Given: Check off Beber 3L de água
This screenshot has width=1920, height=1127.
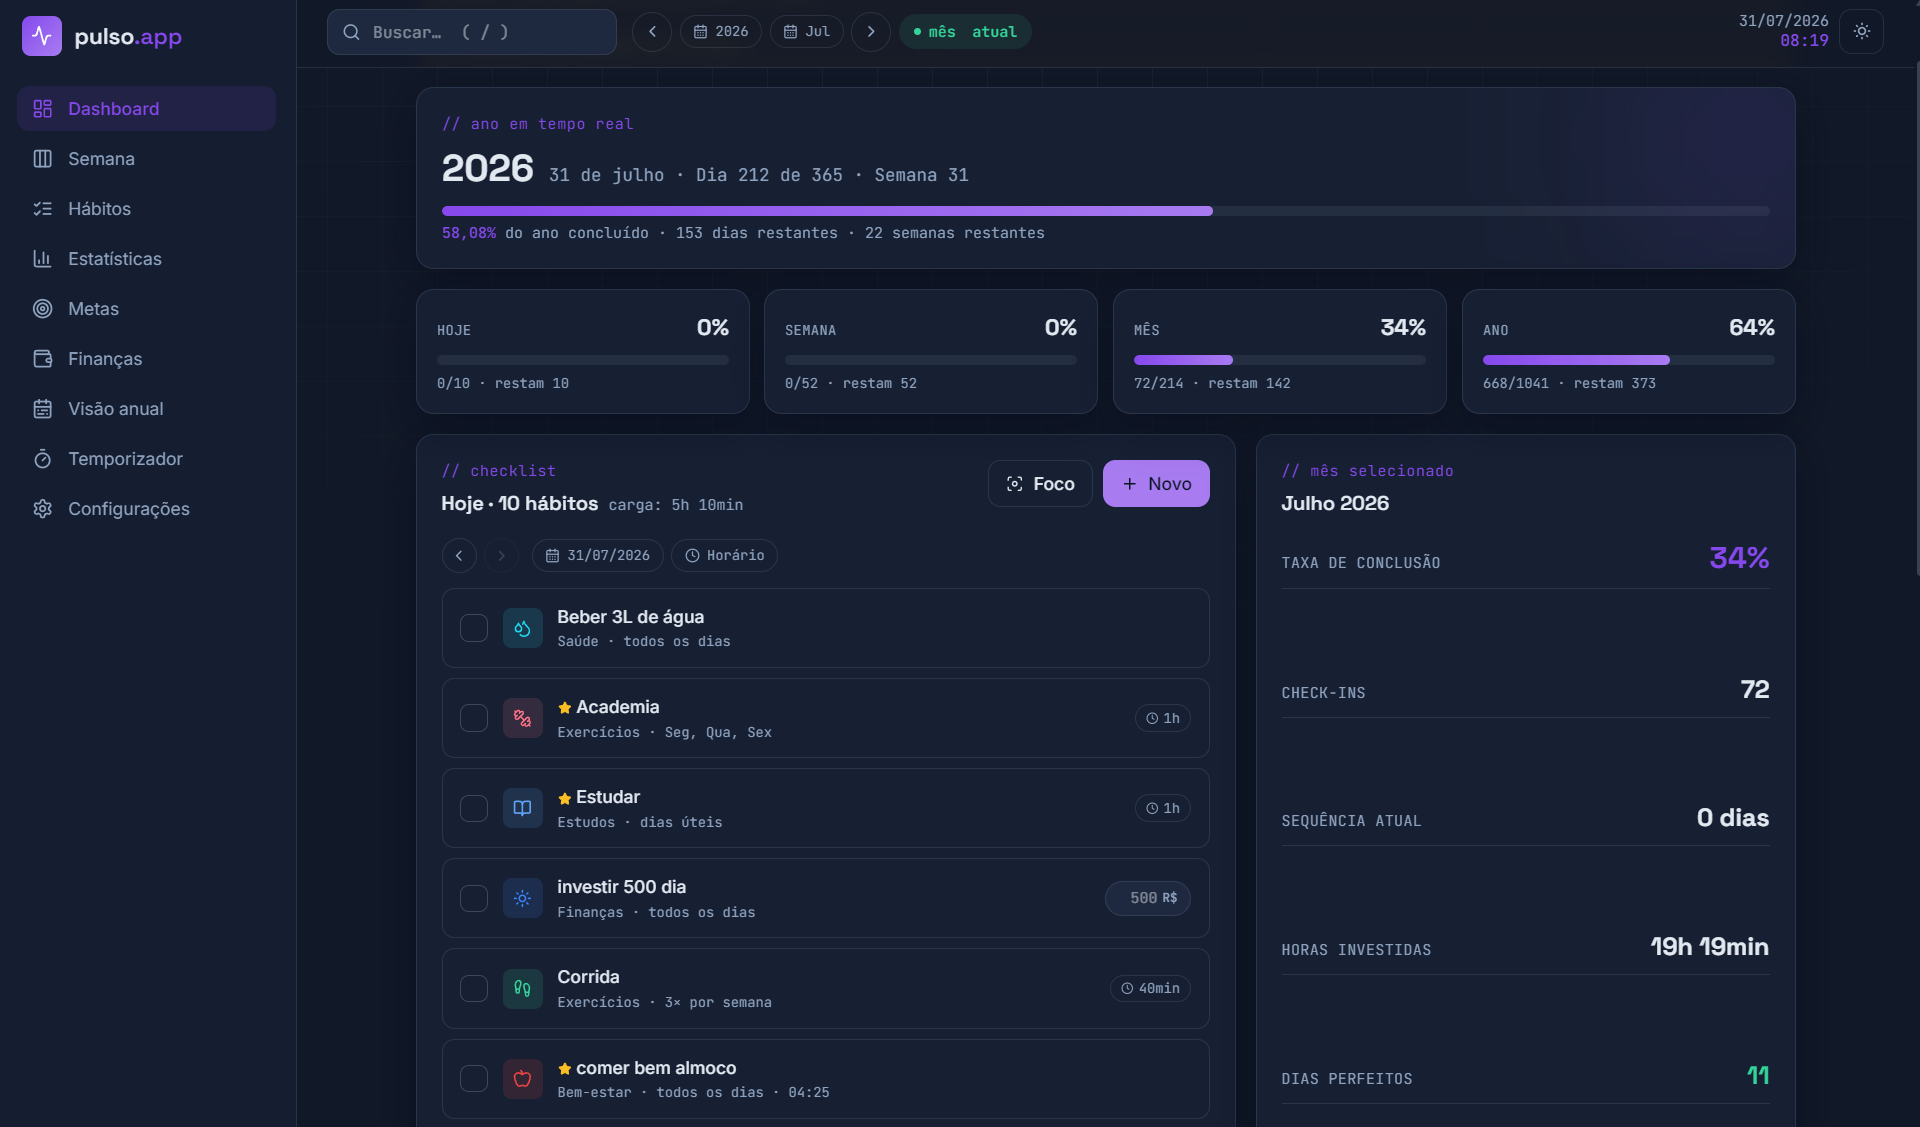Looking at the screenshot, I should [474, 628].
